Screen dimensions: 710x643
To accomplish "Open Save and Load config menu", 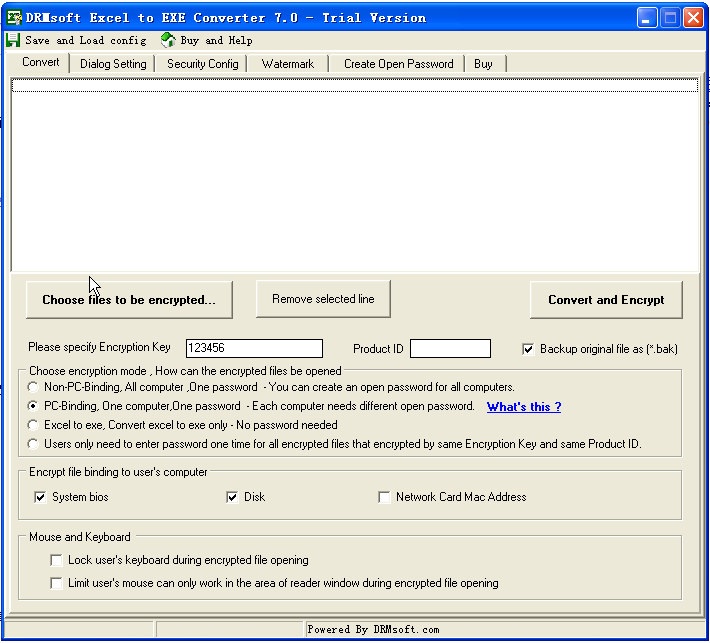I will pyautogui.click(x=86, y=40).
